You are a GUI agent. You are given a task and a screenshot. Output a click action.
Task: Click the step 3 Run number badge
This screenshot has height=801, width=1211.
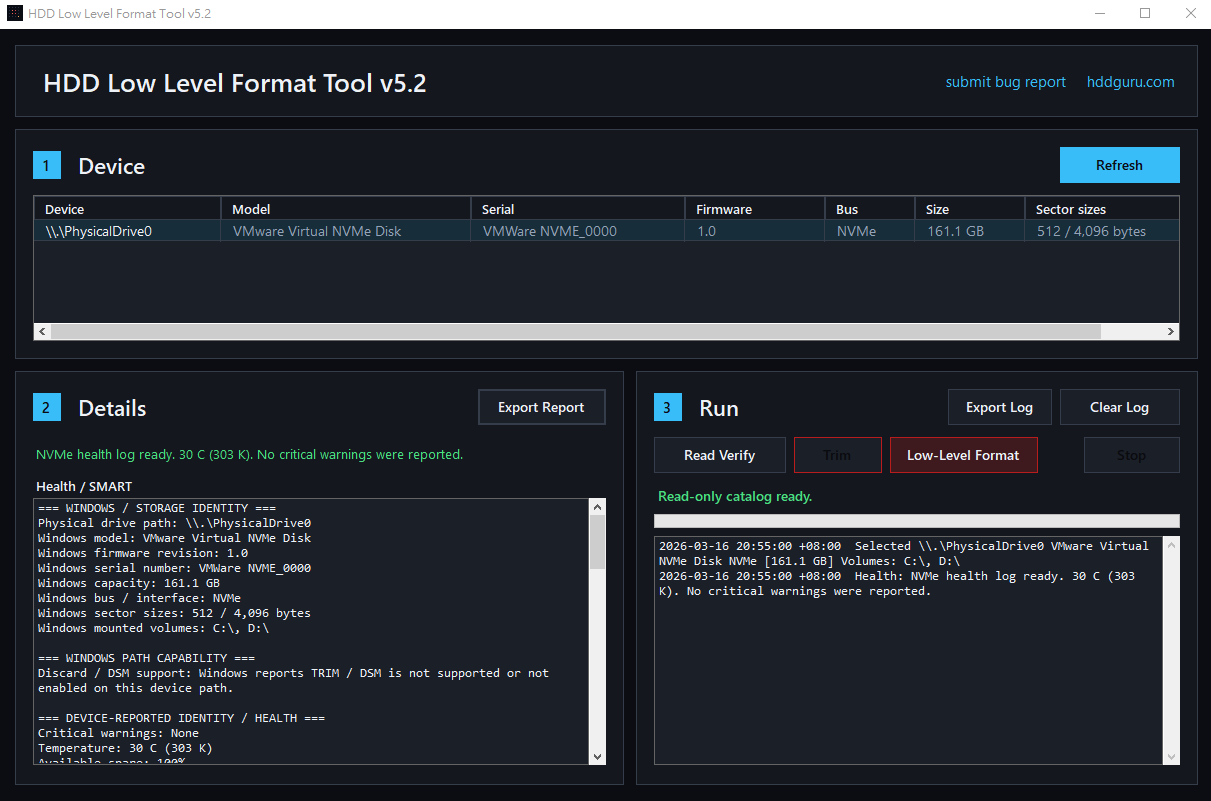668,408
